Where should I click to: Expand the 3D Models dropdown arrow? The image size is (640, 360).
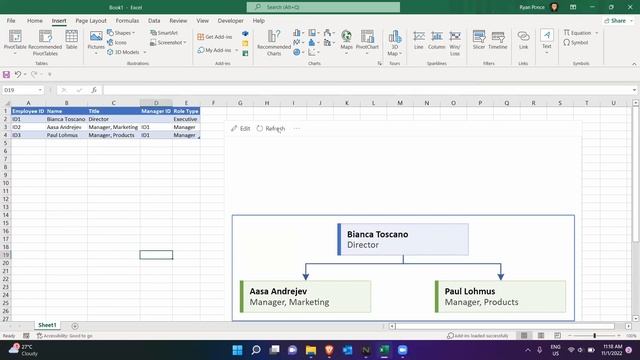[144, 52]
